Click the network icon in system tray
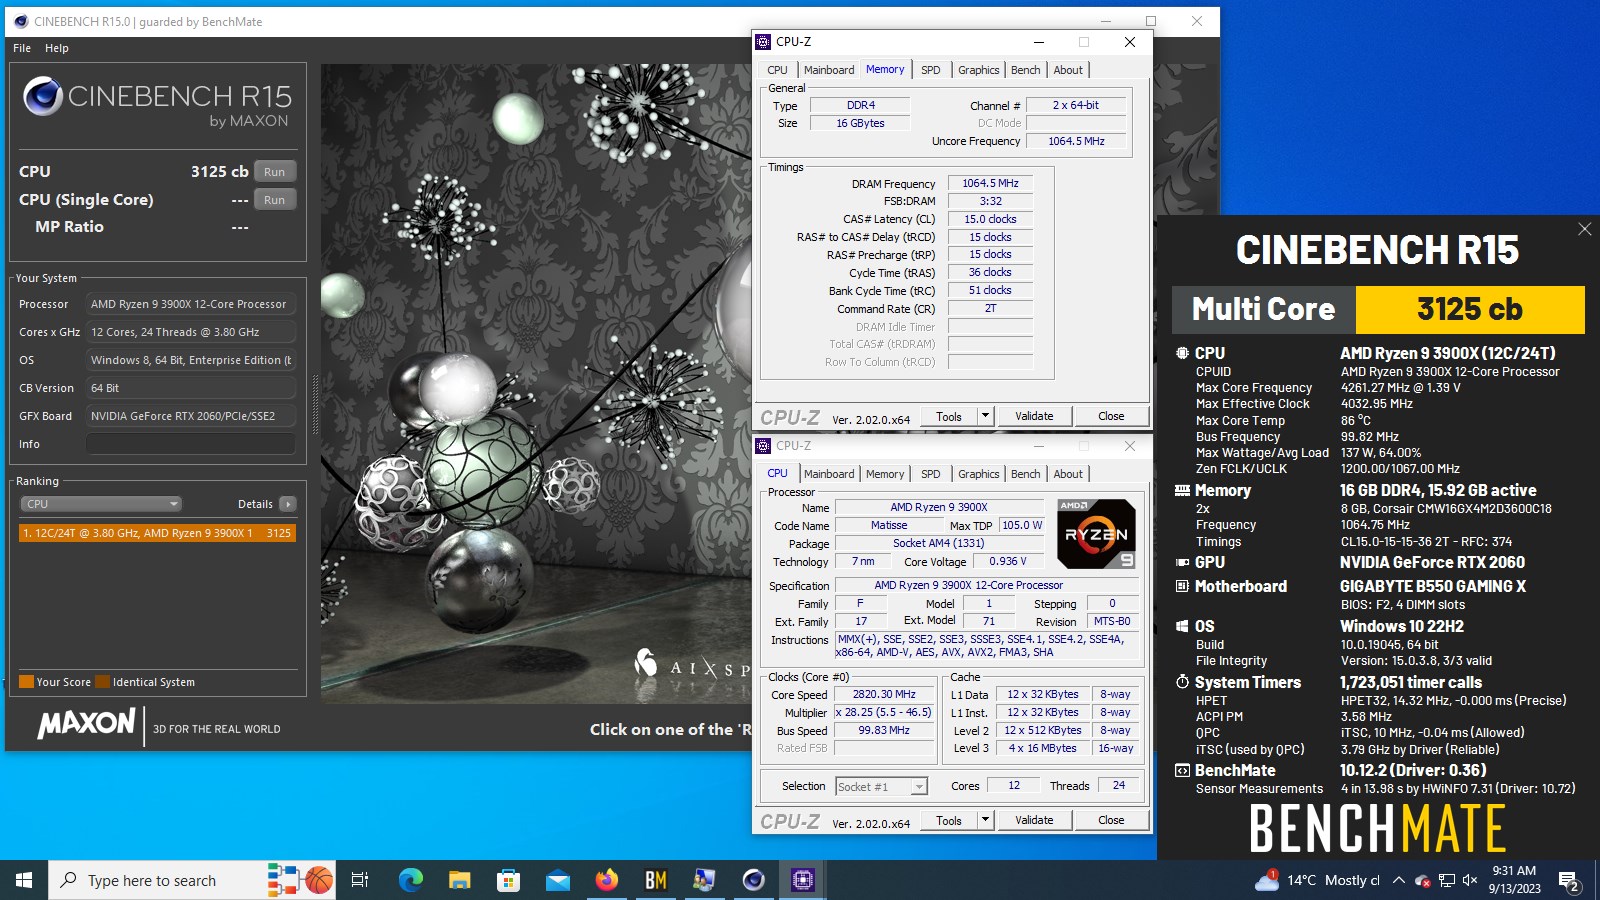This screenshot has width=1600, height=900. (1446, 880)
